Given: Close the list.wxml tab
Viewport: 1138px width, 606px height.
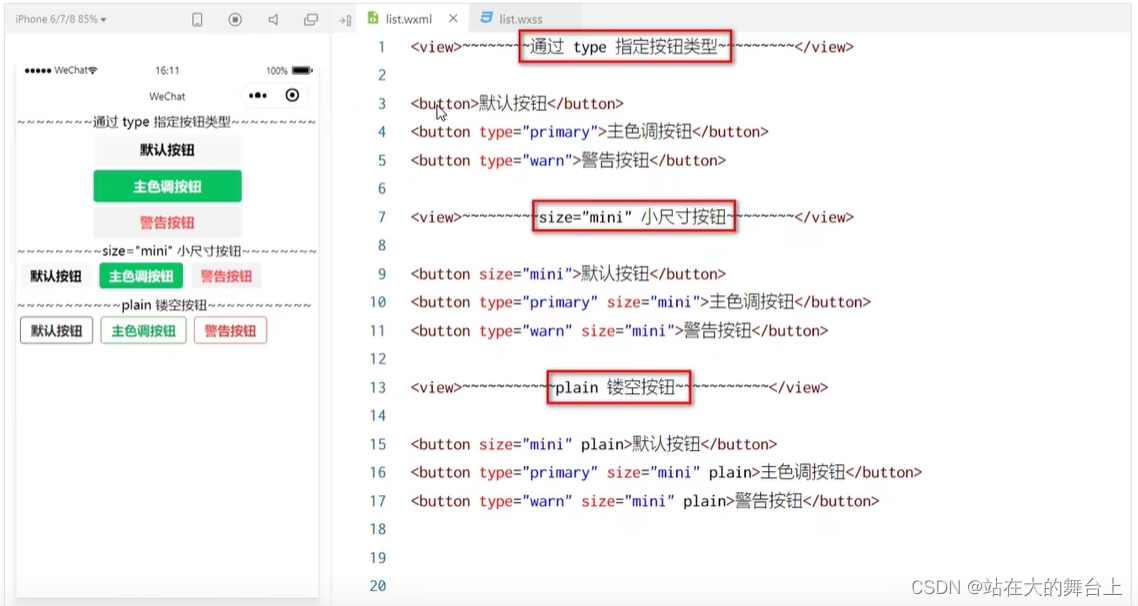Looking at the screenshot, I should pos(453,18).
